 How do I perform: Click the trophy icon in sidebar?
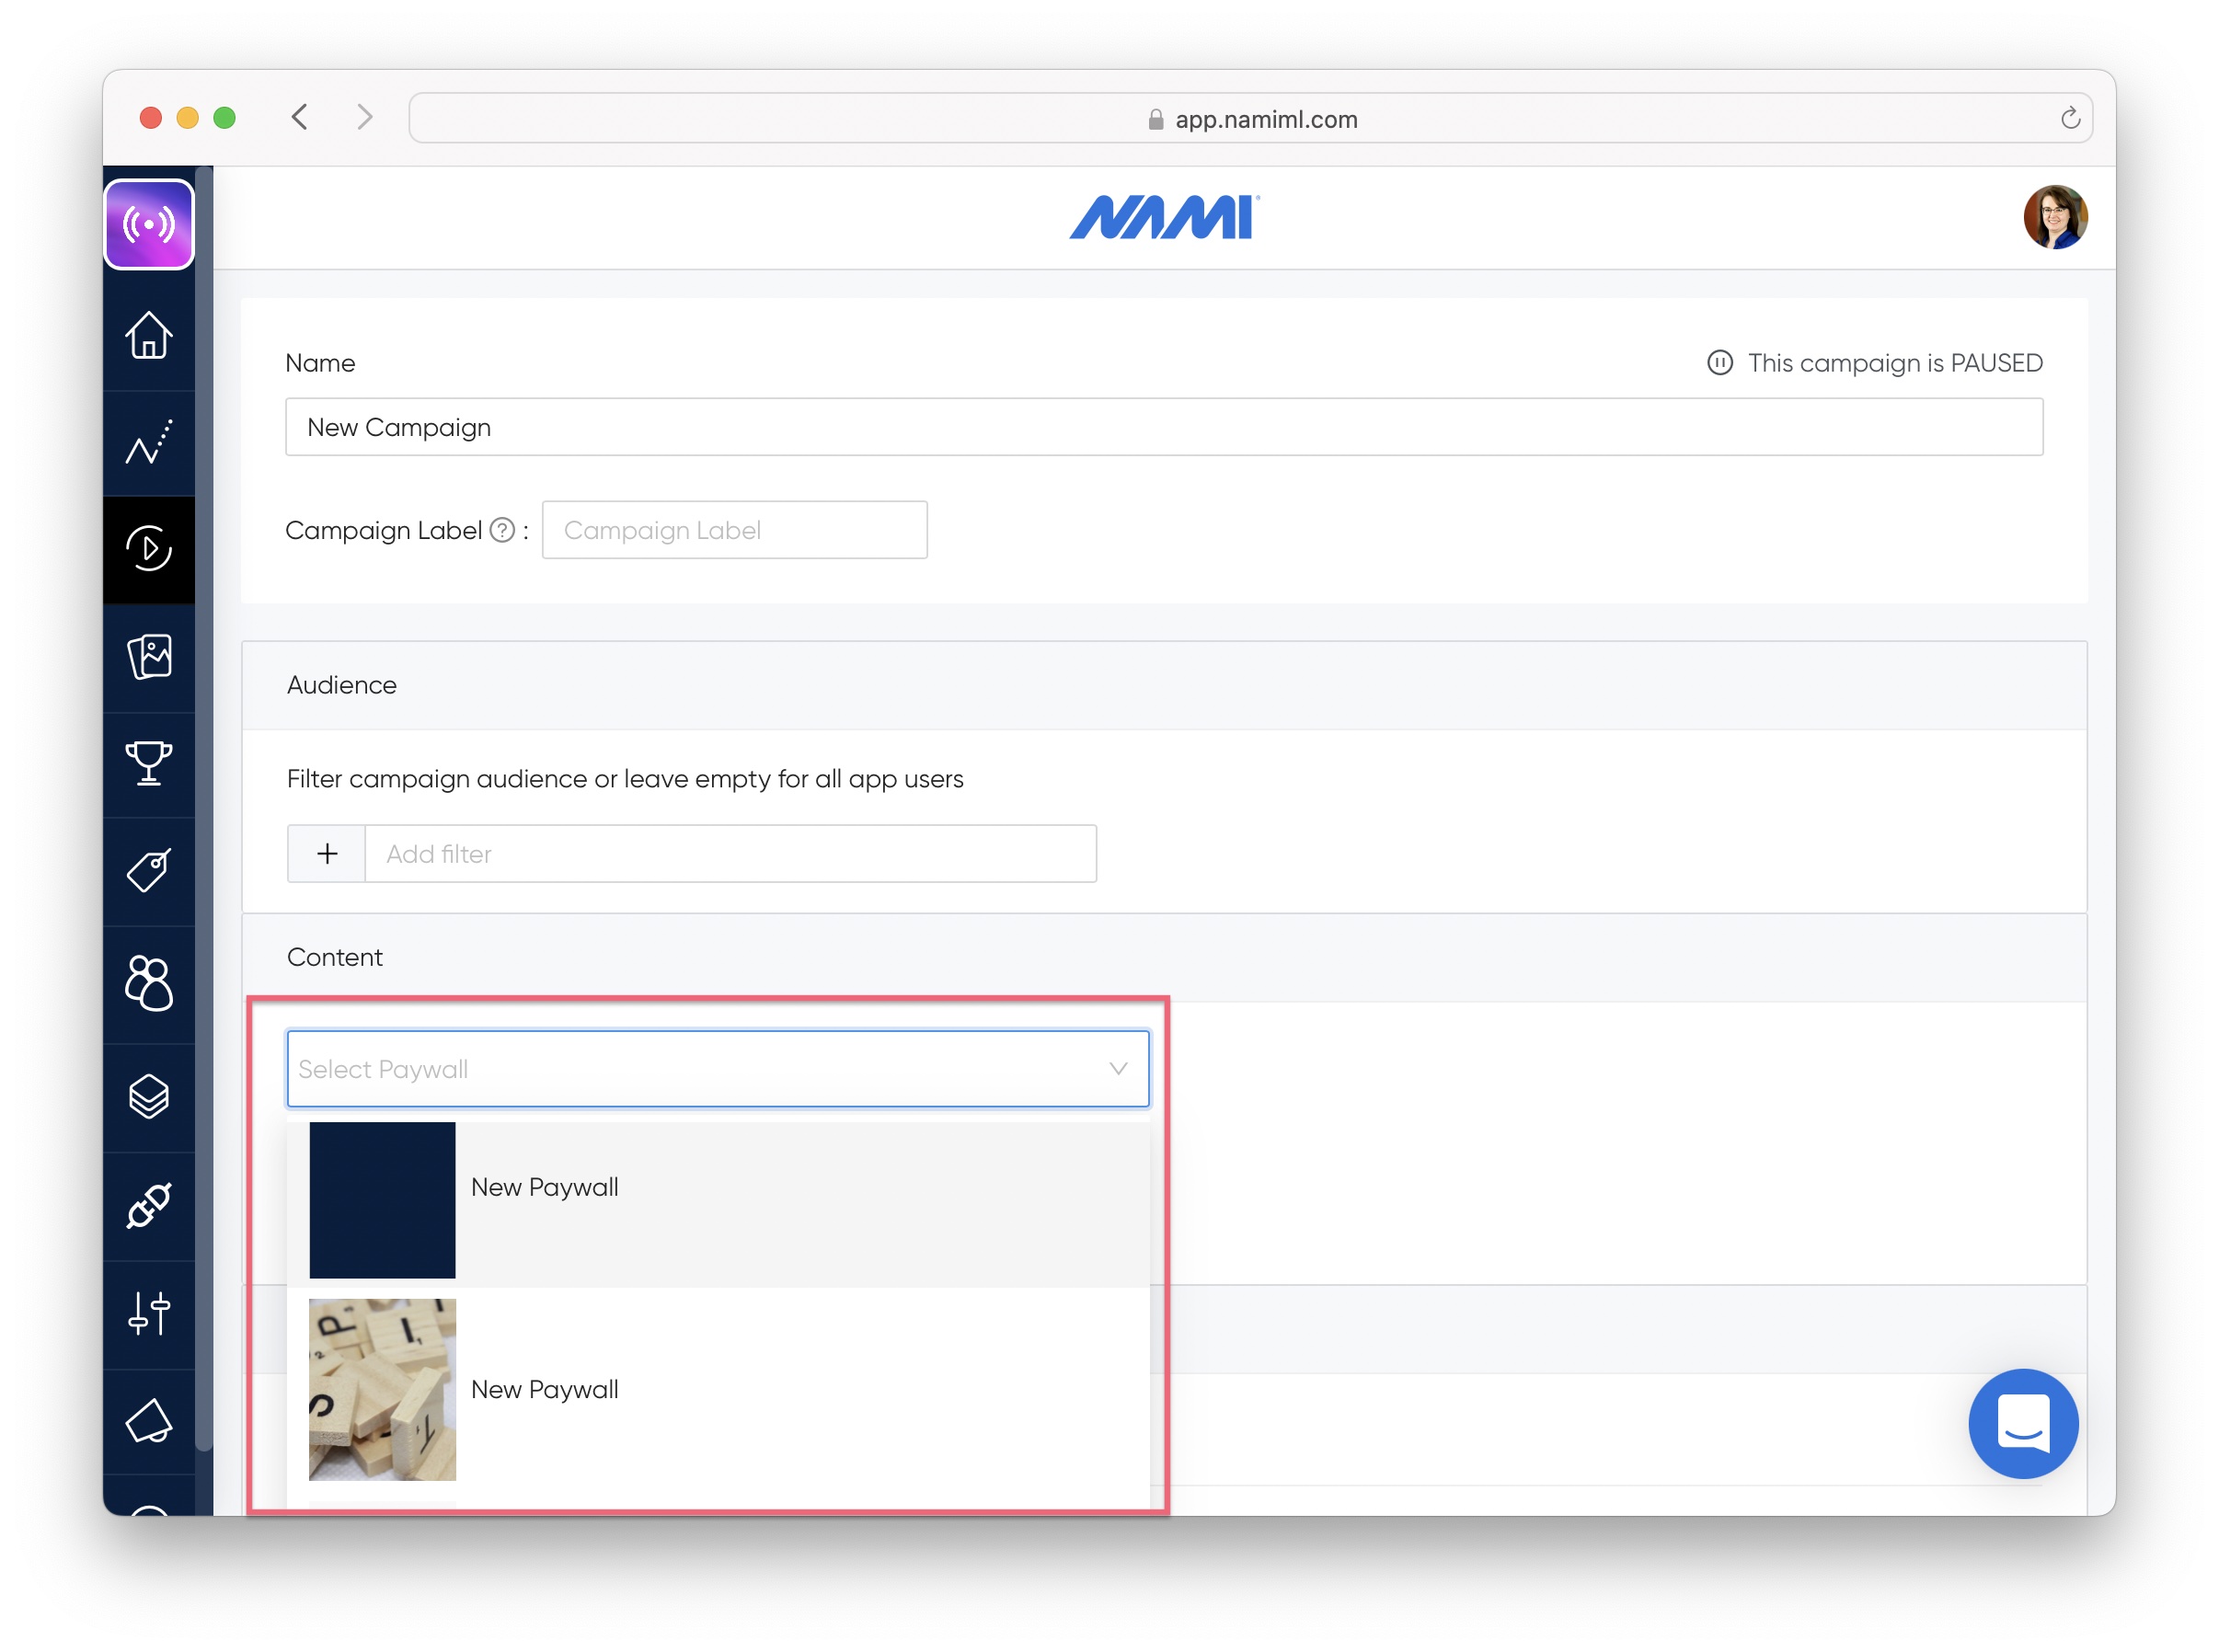point(149,764)
